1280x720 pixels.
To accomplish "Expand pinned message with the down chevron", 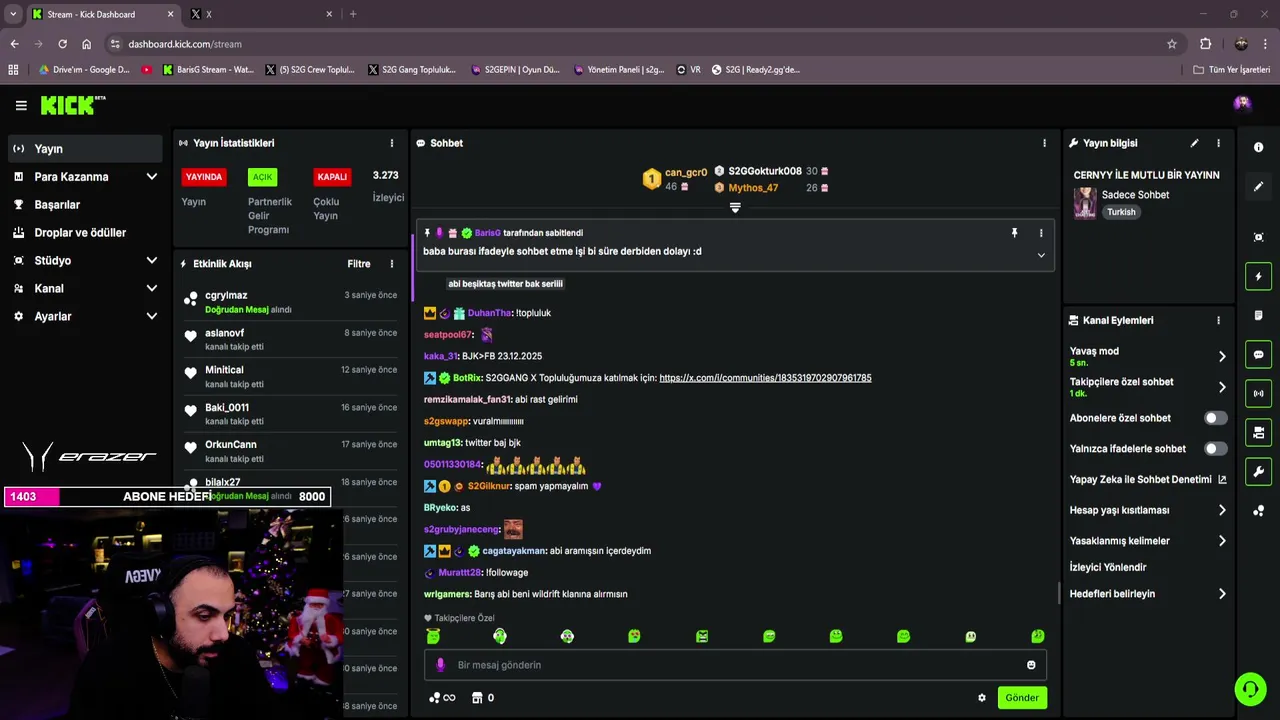I will (1041, 255).
